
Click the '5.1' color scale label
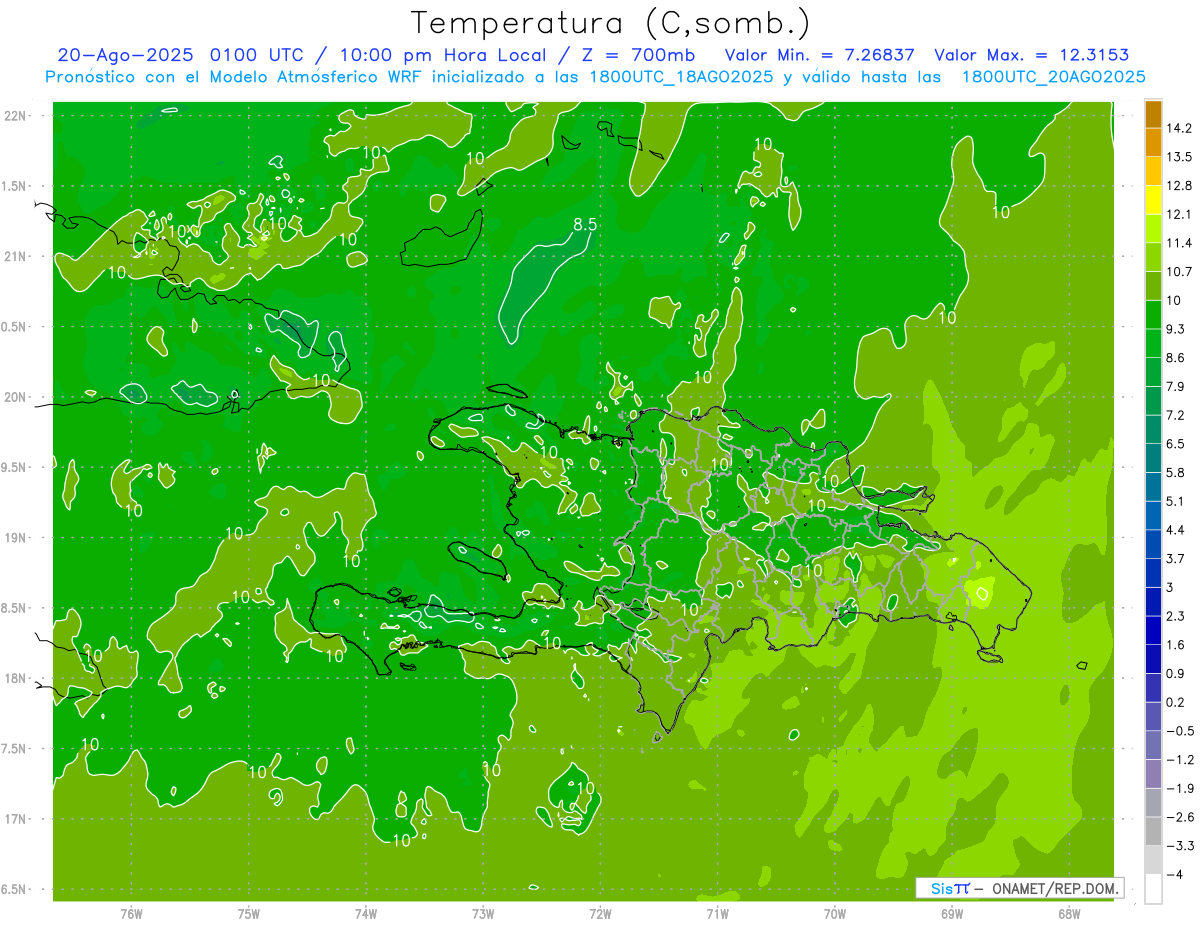1176,501
